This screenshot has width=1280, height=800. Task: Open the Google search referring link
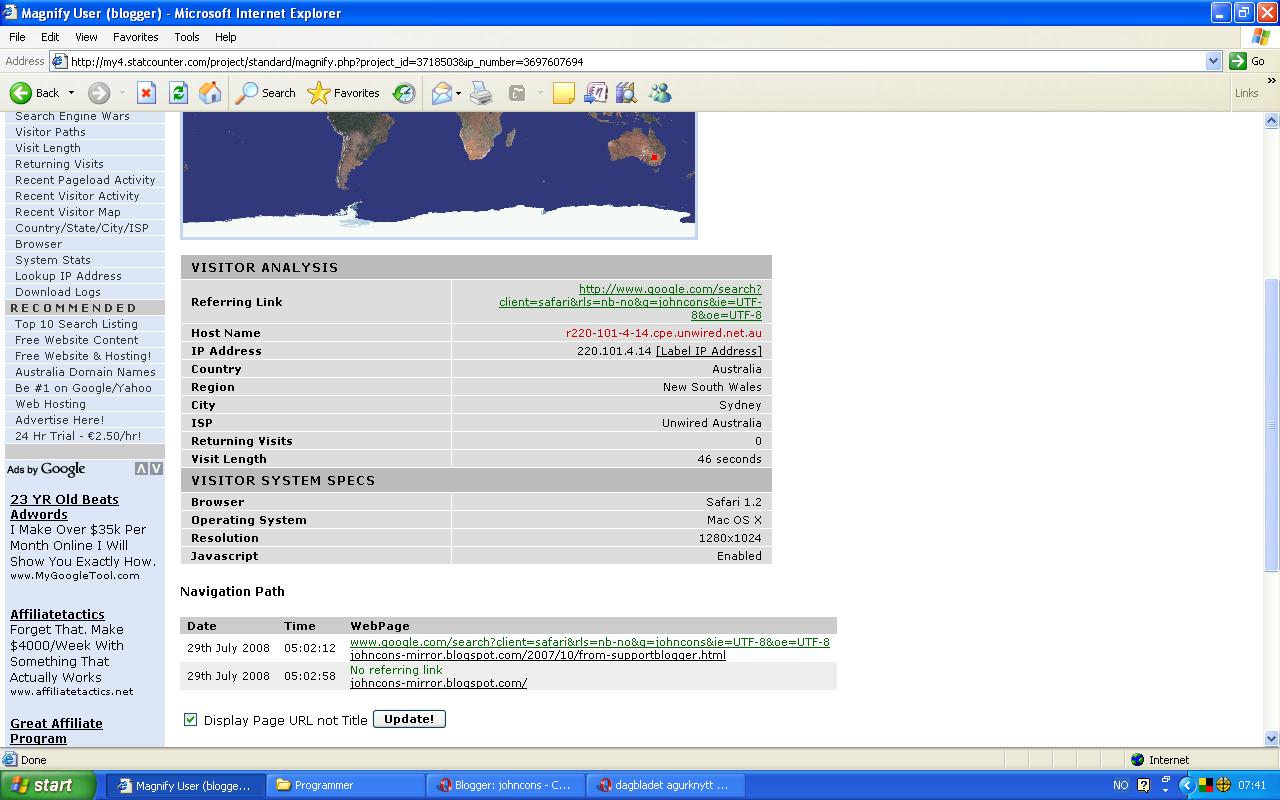click(x=630, y=302)
